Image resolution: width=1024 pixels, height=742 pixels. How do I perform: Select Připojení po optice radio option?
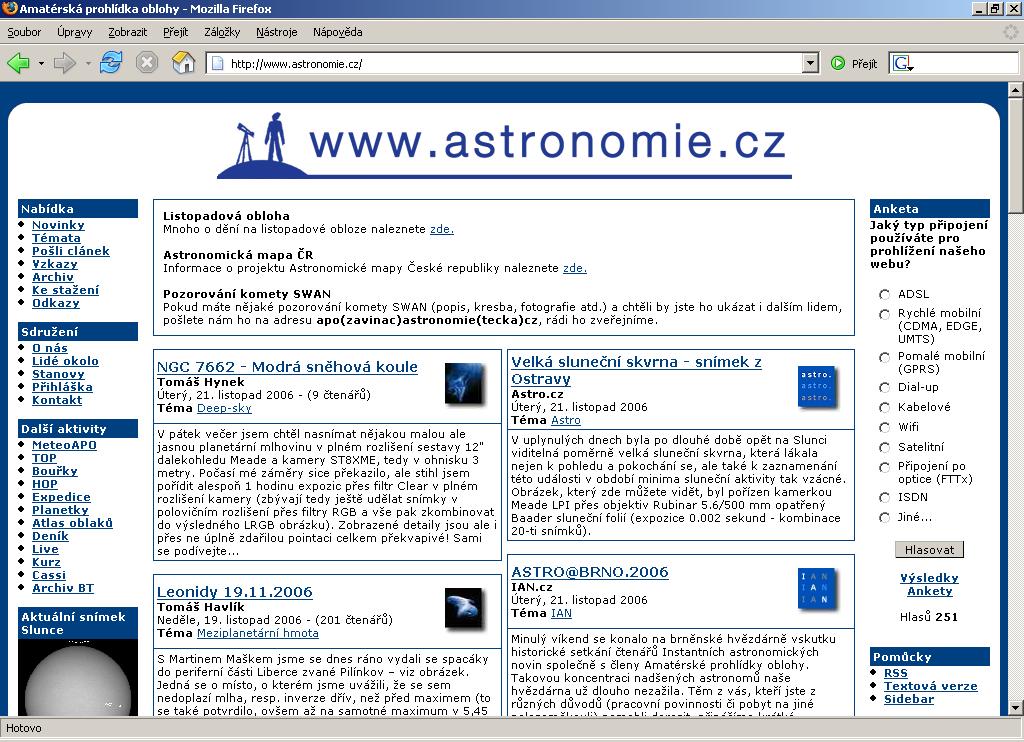coord(884,467)
